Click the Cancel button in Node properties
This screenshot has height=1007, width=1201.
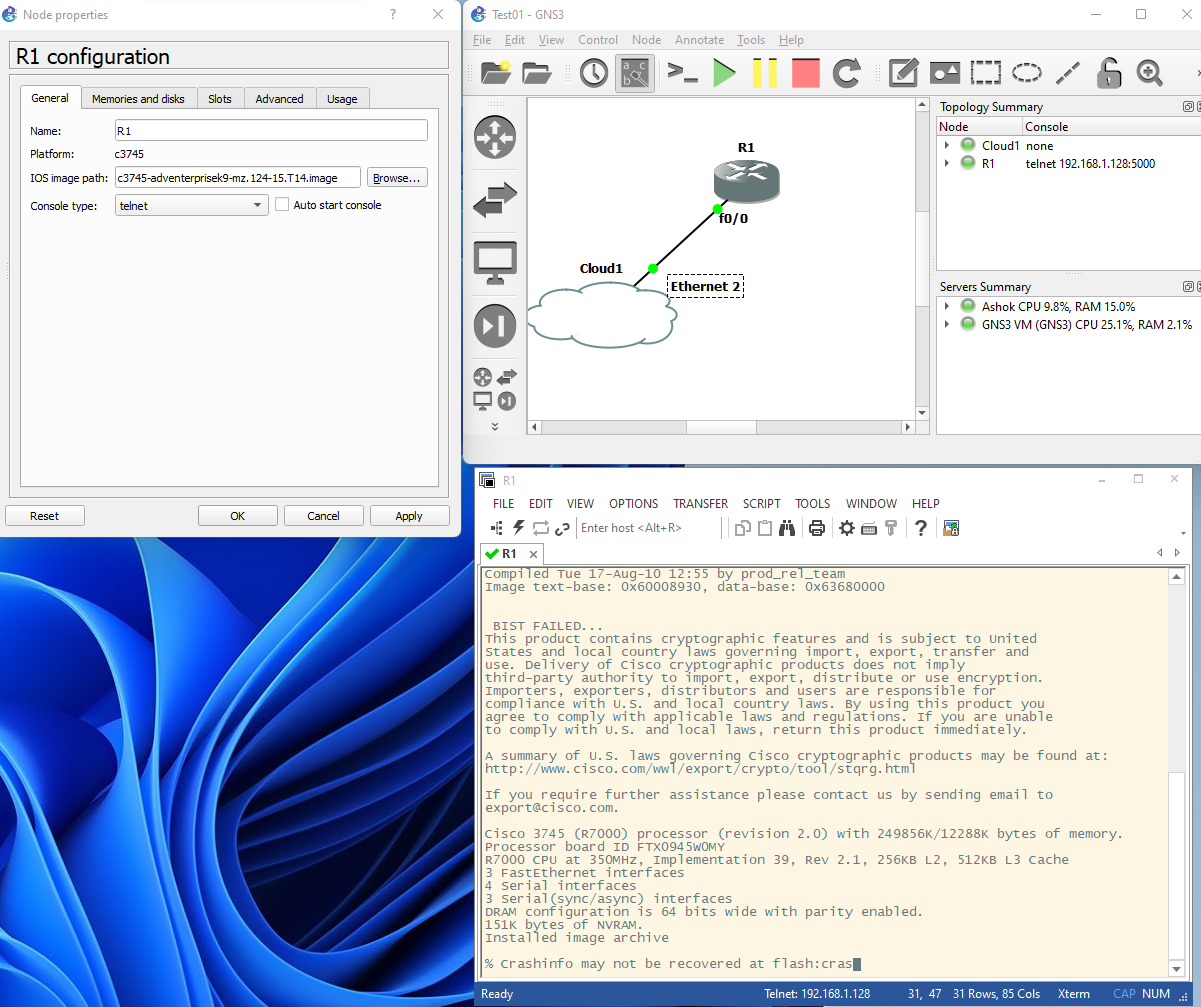(x=323, y=516)
